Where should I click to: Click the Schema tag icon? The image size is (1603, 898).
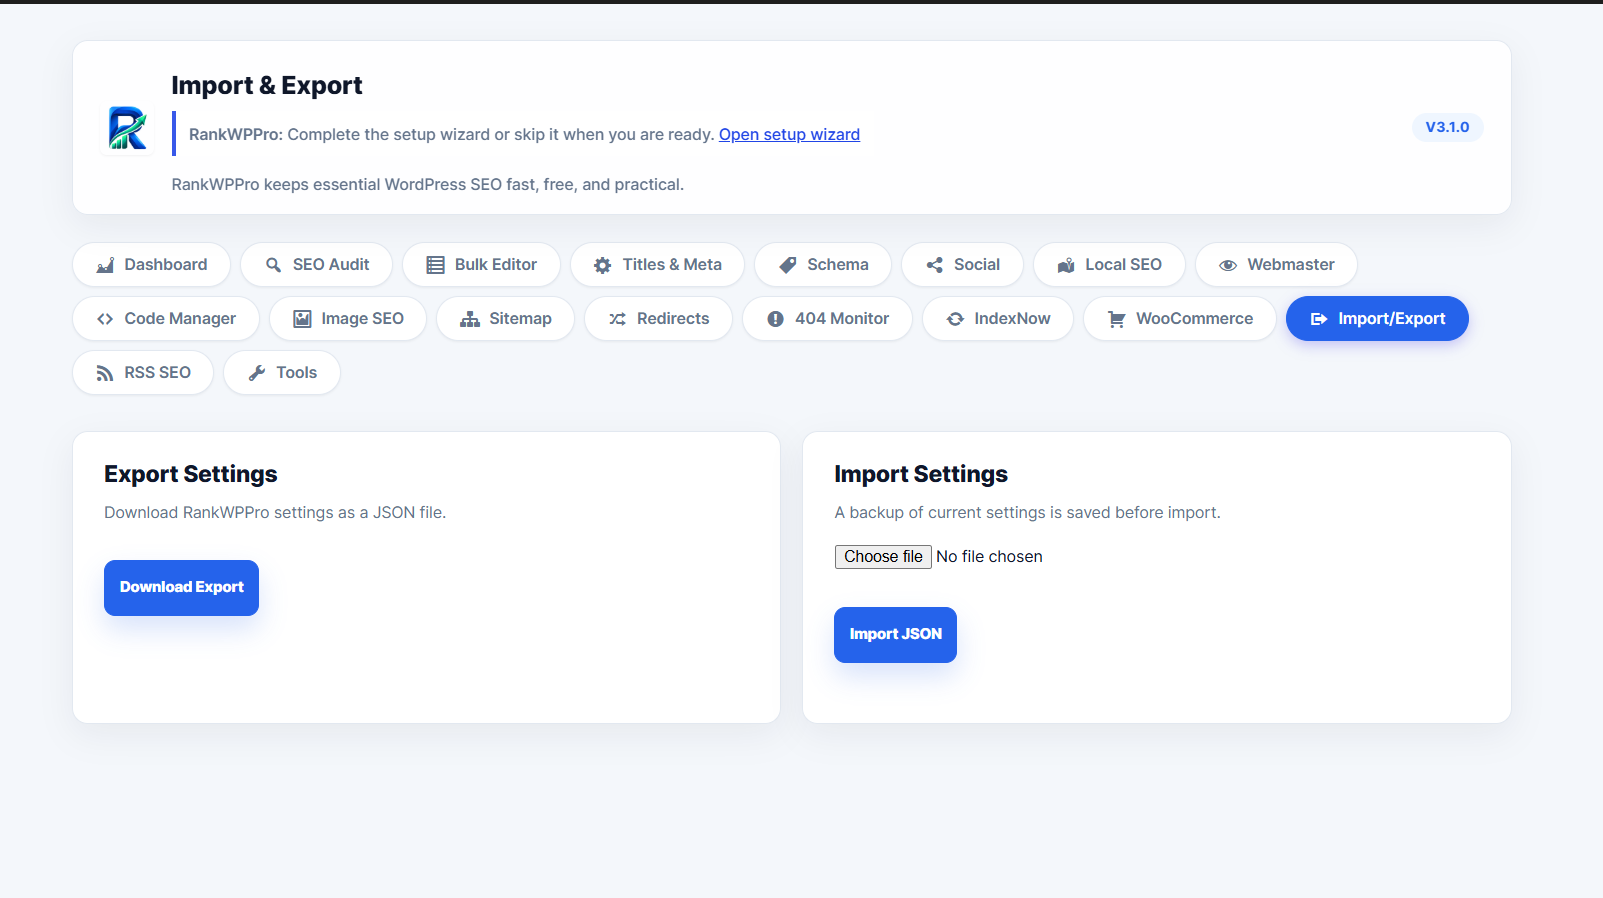788,265
